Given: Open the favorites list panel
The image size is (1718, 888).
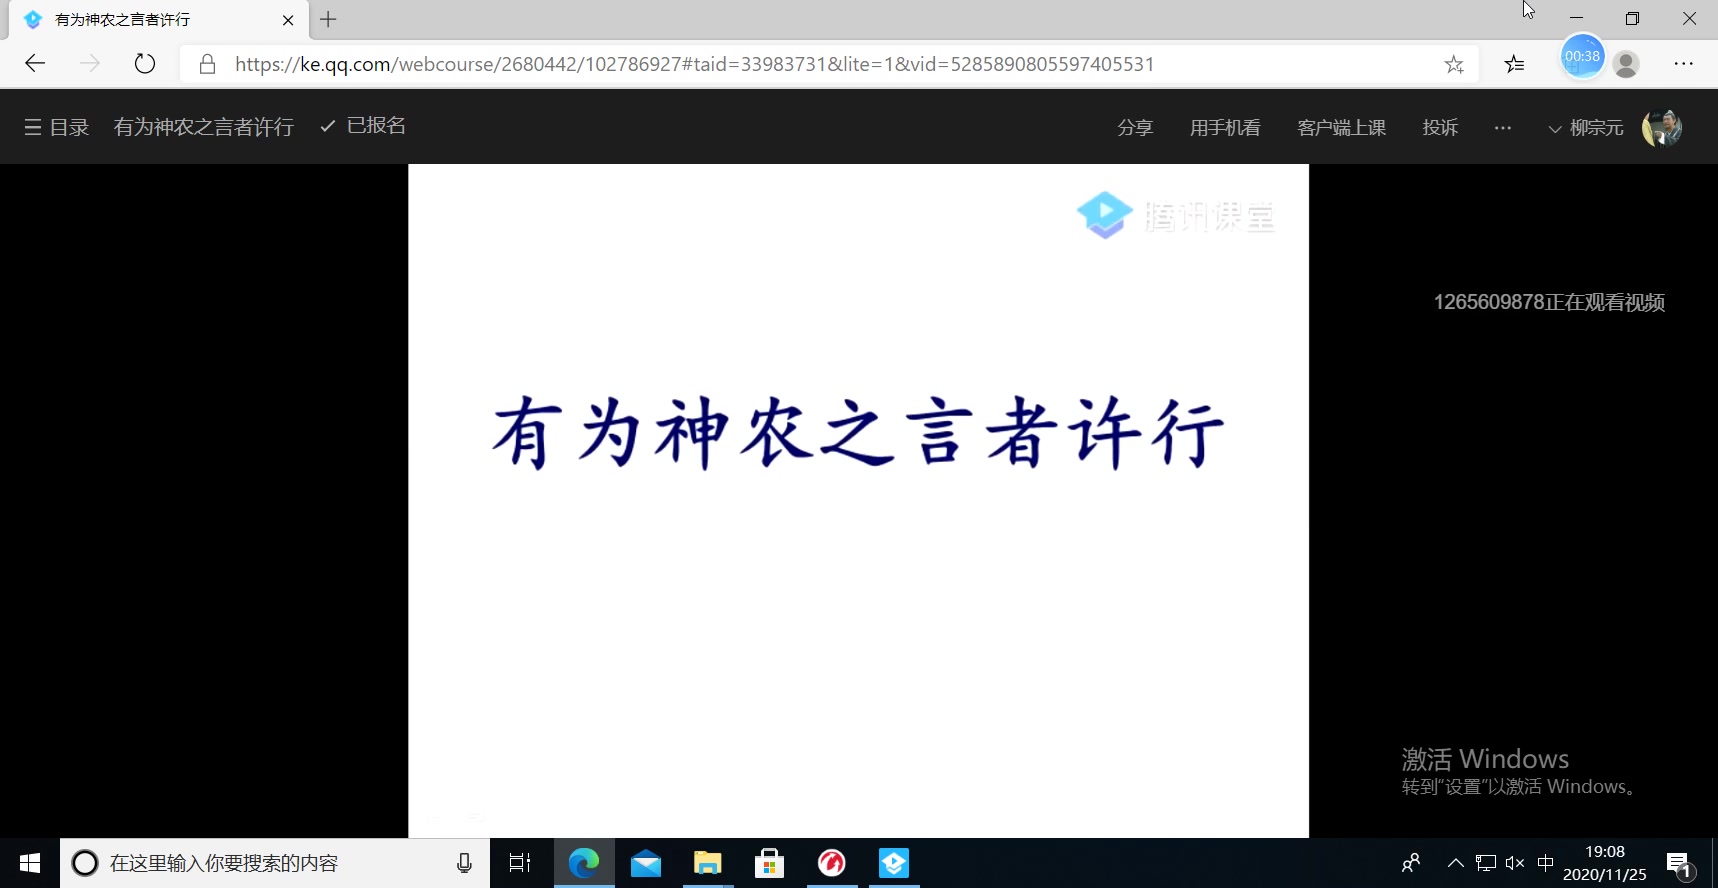Looking at the screenshot, I should tap(1514, 64).
